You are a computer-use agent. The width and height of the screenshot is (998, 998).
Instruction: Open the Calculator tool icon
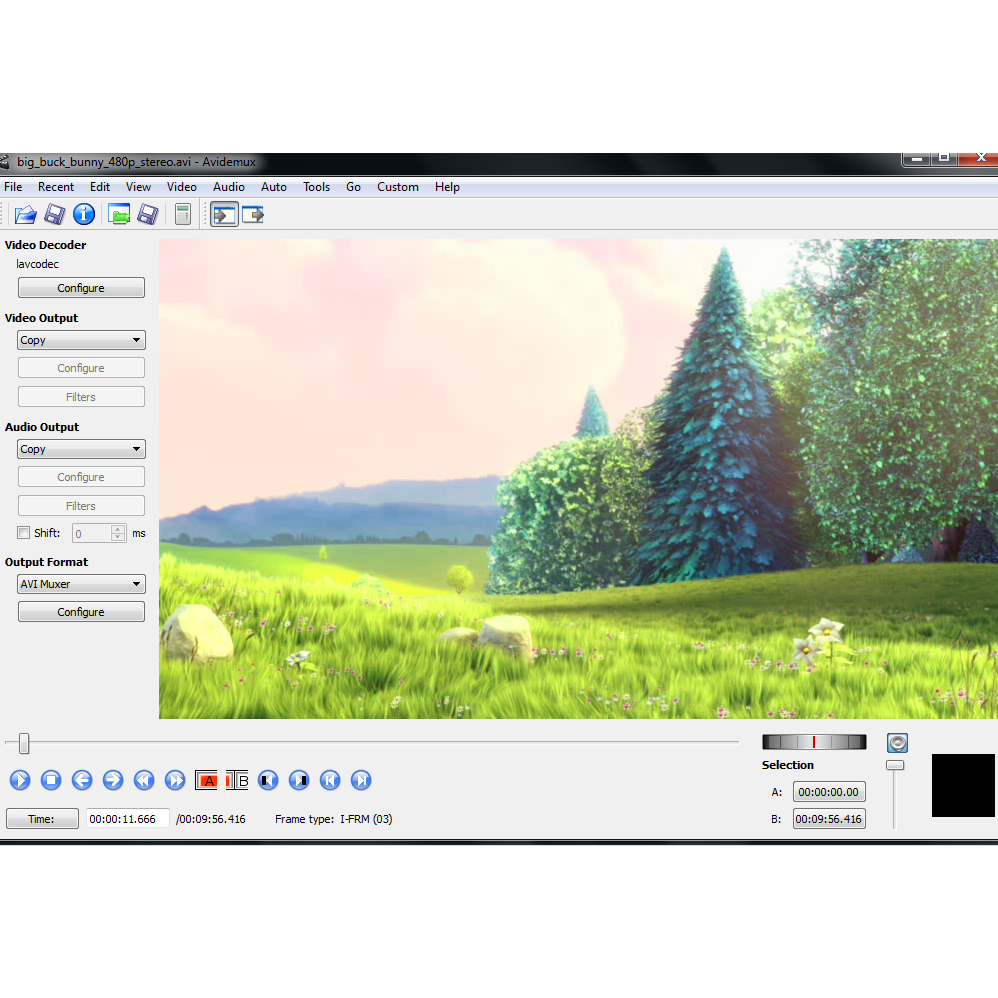click(x=182, y=214)
